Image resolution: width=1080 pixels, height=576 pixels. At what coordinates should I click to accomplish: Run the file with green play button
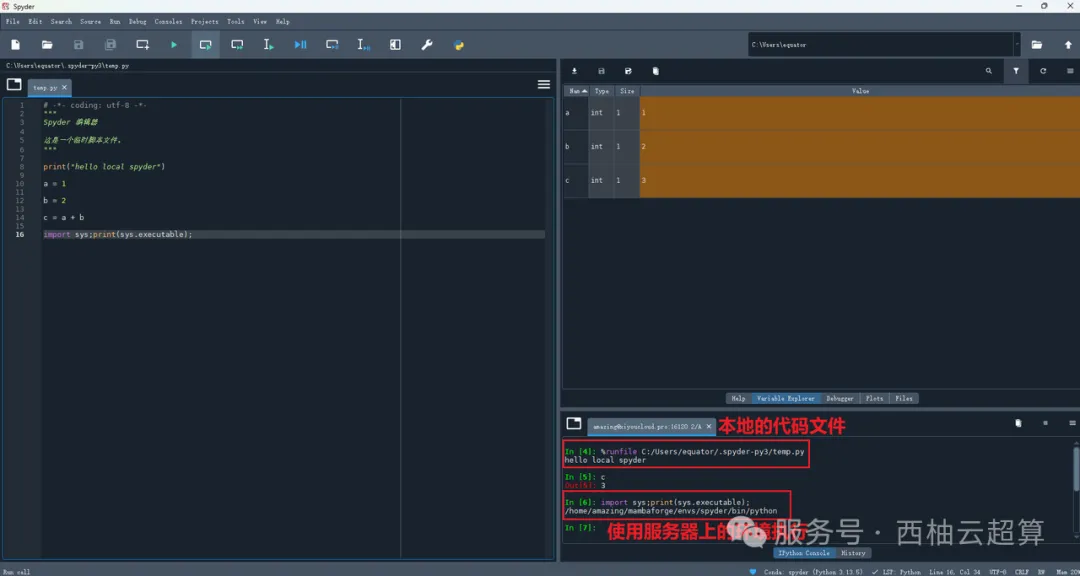(x=174, y=45)
